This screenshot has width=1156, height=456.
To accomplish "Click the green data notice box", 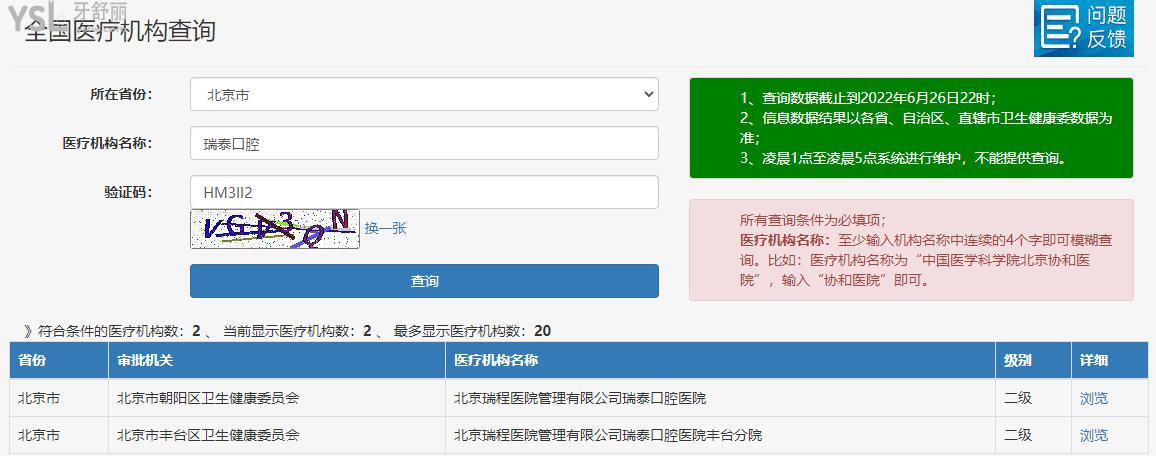I will 911,127.
